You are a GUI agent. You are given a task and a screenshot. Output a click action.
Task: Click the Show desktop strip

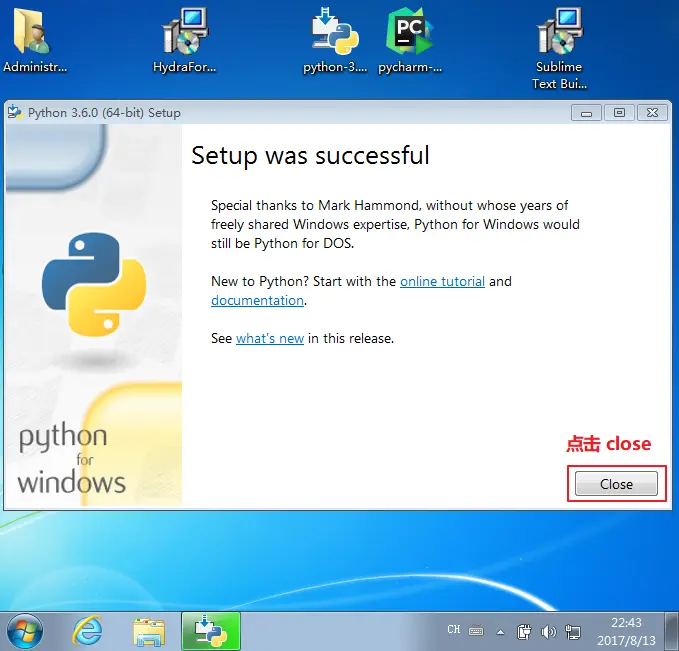tap(672, 632)
